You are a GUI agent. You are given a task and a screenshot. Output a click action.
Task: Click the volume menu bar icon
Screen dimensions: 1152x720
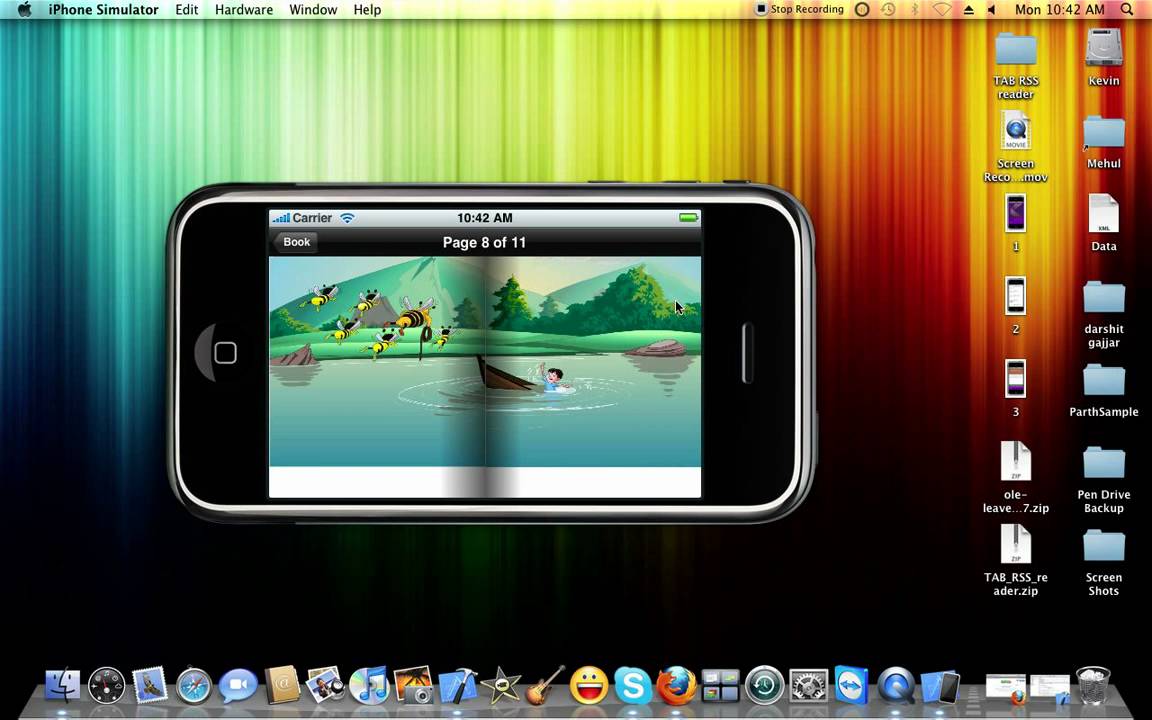[x=992, y=10]
